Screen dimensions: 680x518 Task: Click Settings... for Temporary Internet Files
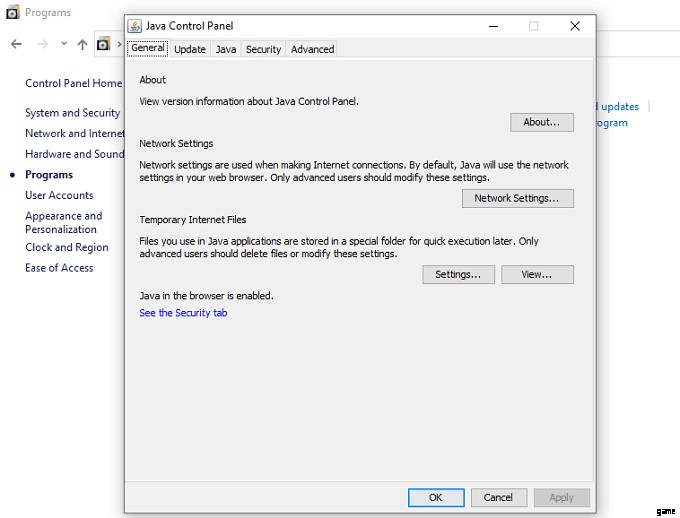point(458,274)
